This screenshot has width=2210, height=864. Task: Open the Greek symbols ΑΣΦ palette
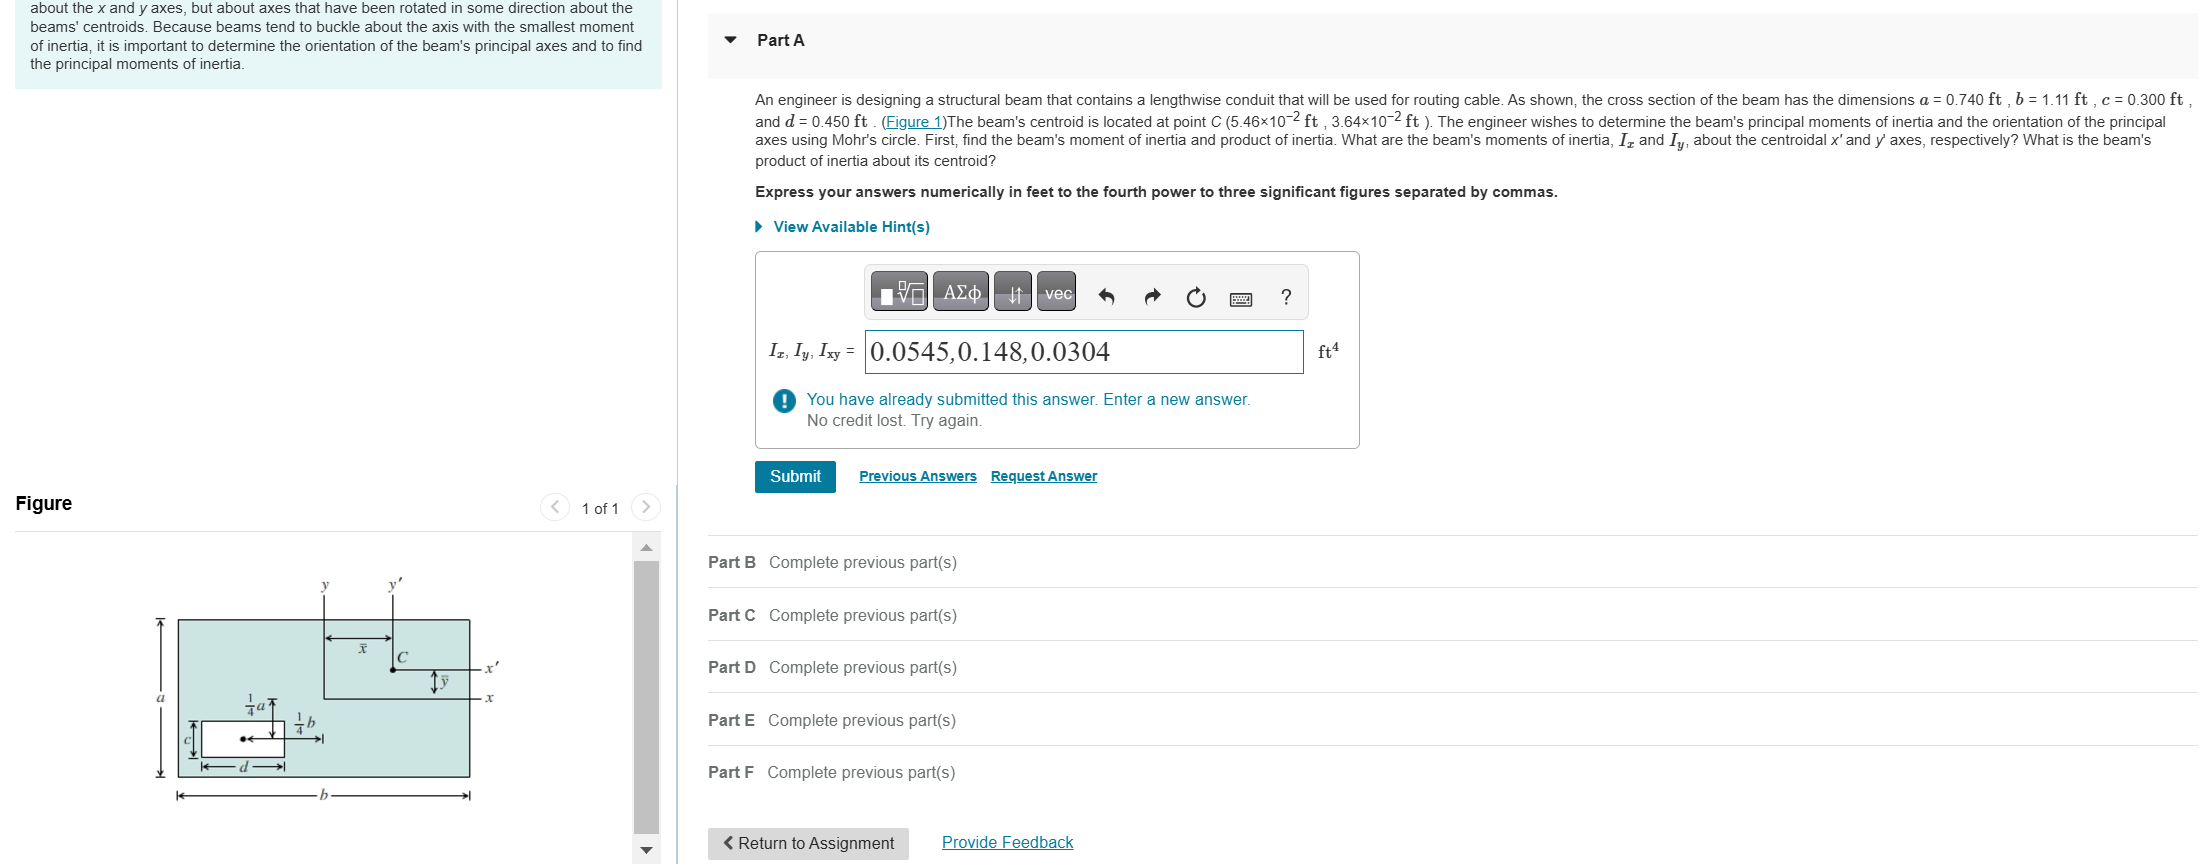click(x=961, y=292)
